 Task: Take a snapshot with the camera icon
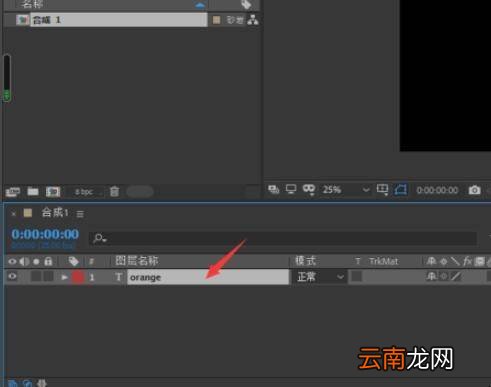pyautogui.click(x=474, y=190)
